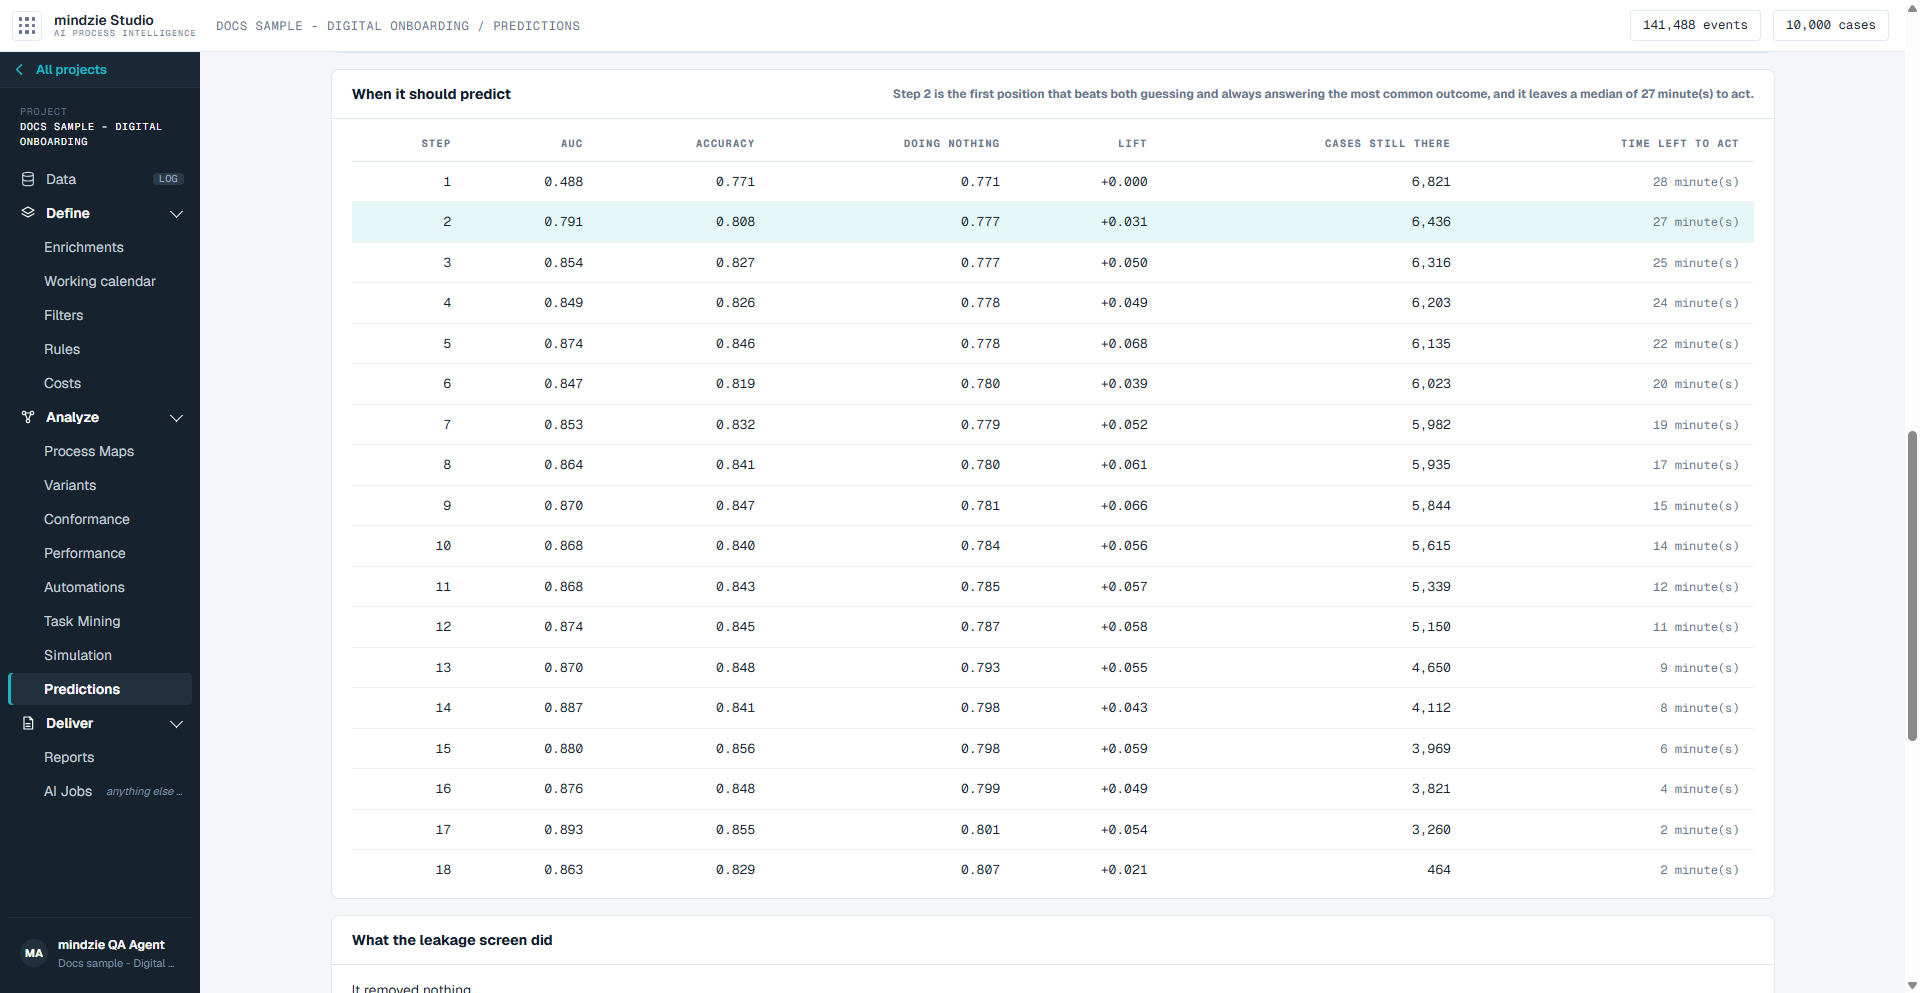
Task: Click the LIFT column header
Action: pyautogui.click(x=1132, y=144)
